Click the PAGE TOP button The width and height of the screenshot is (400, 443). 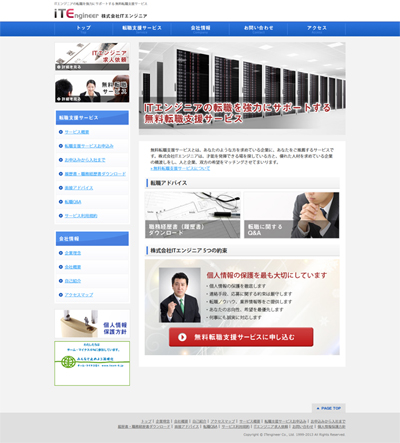pyautogui.click(x=328, y=408)
